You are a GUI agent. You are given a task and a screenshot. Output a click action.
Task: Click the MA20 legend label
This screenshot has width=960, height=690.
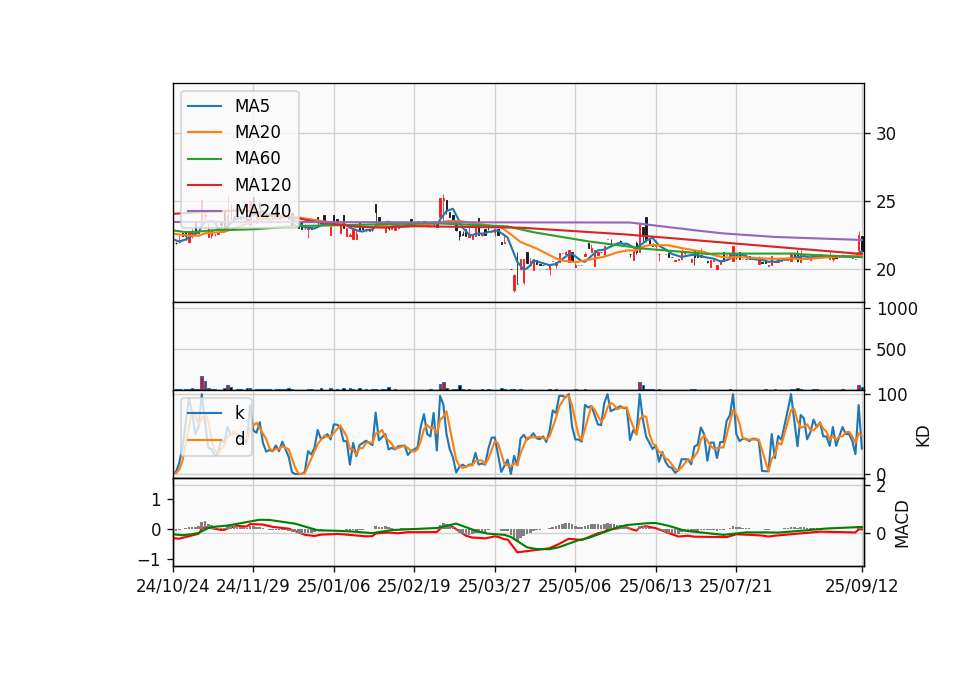tap(258, 132)
